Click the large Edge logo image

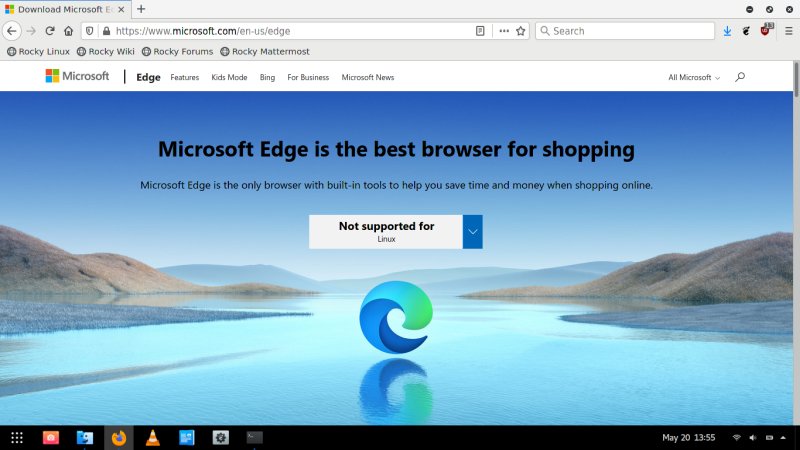[396, 317]
